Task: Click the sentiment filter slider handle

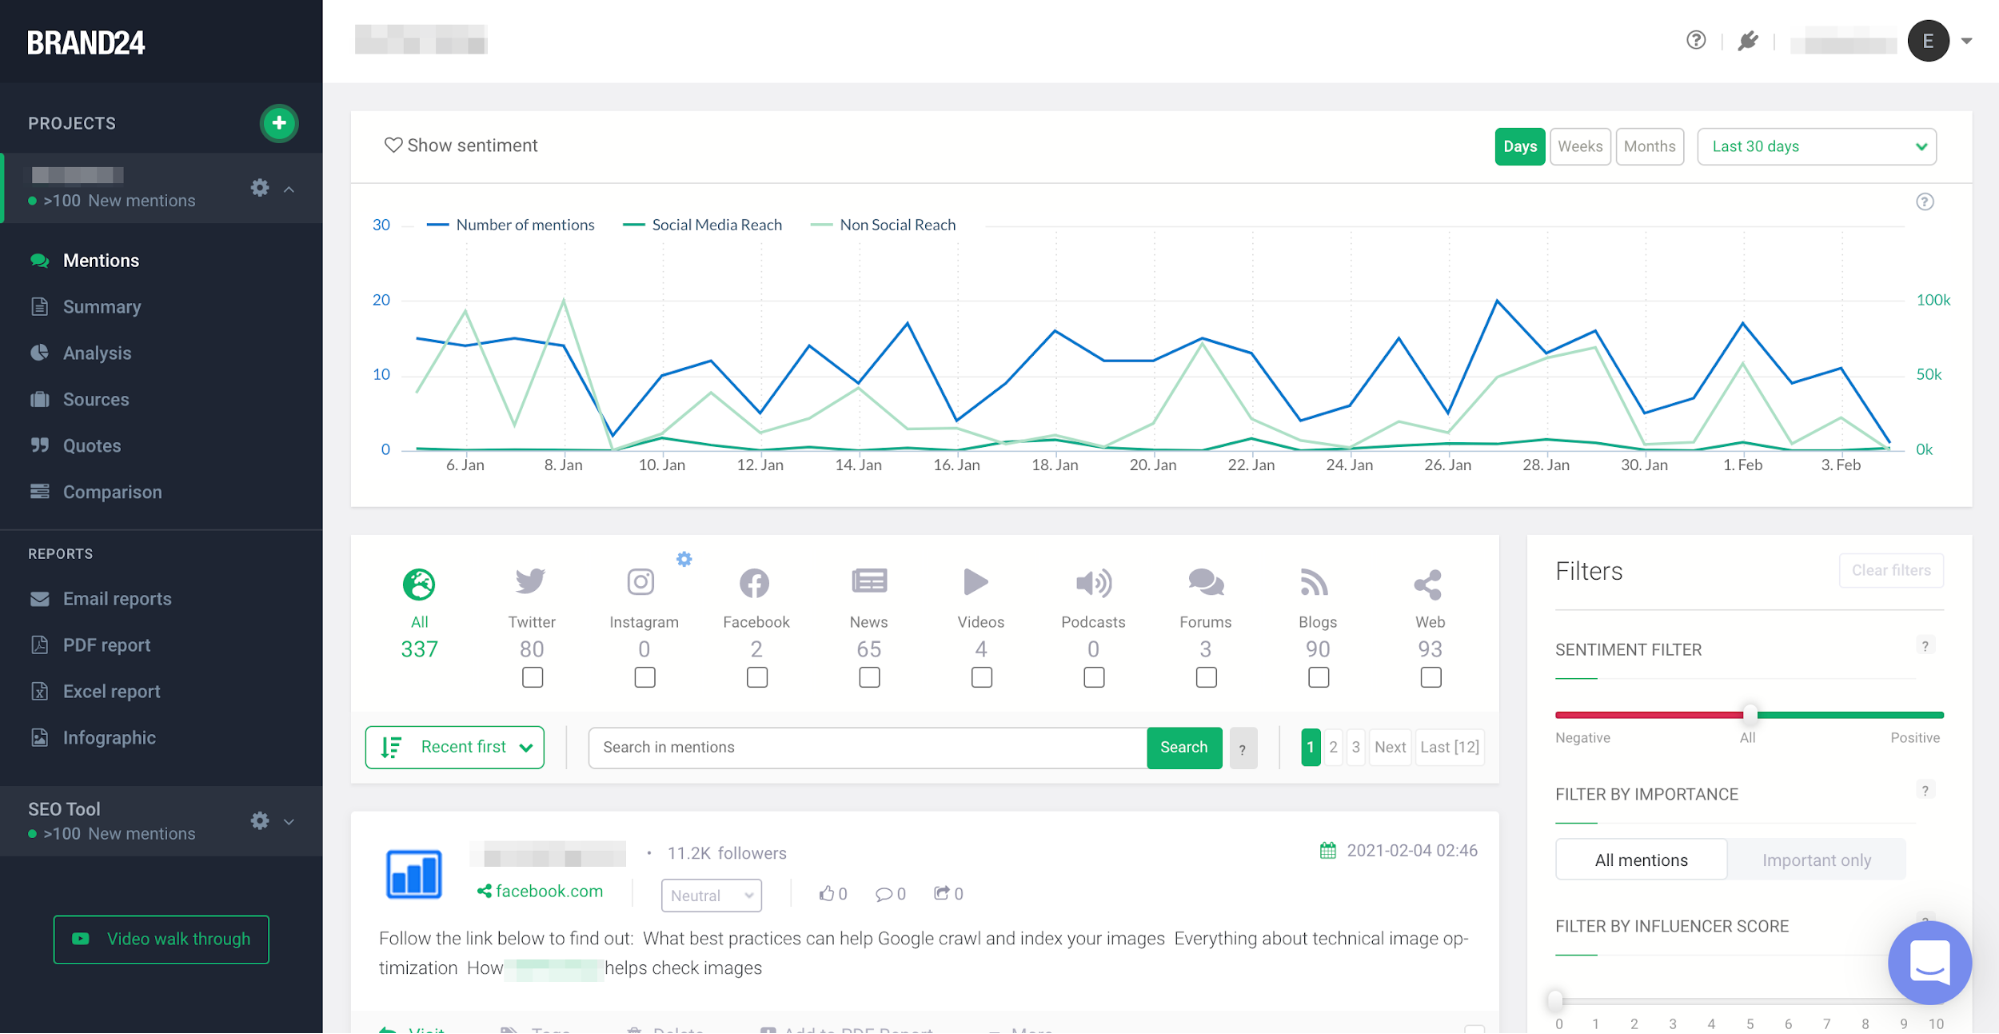Action: (x=1749, y=714)
